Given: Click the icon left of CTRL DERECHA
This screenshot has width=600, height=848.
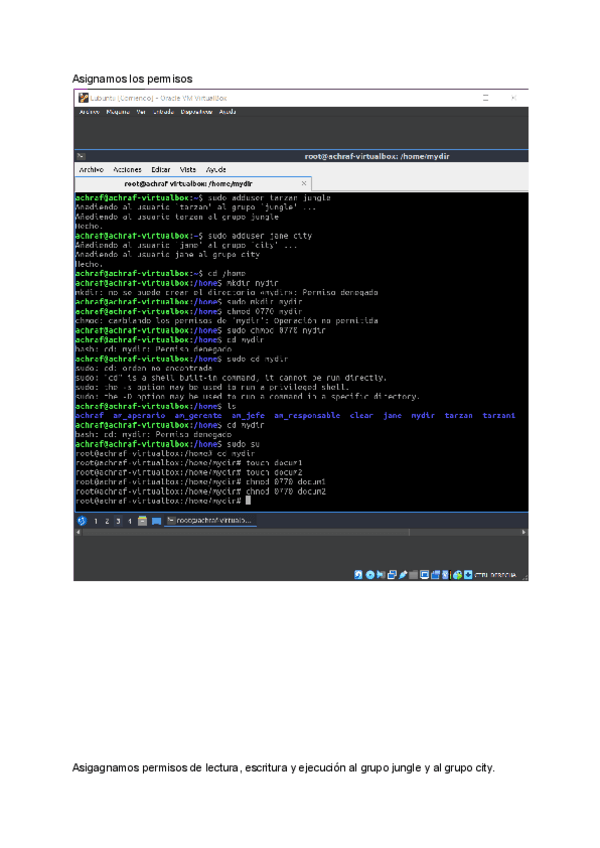Looking at the screenshot, I should click(x=468, y=575).
